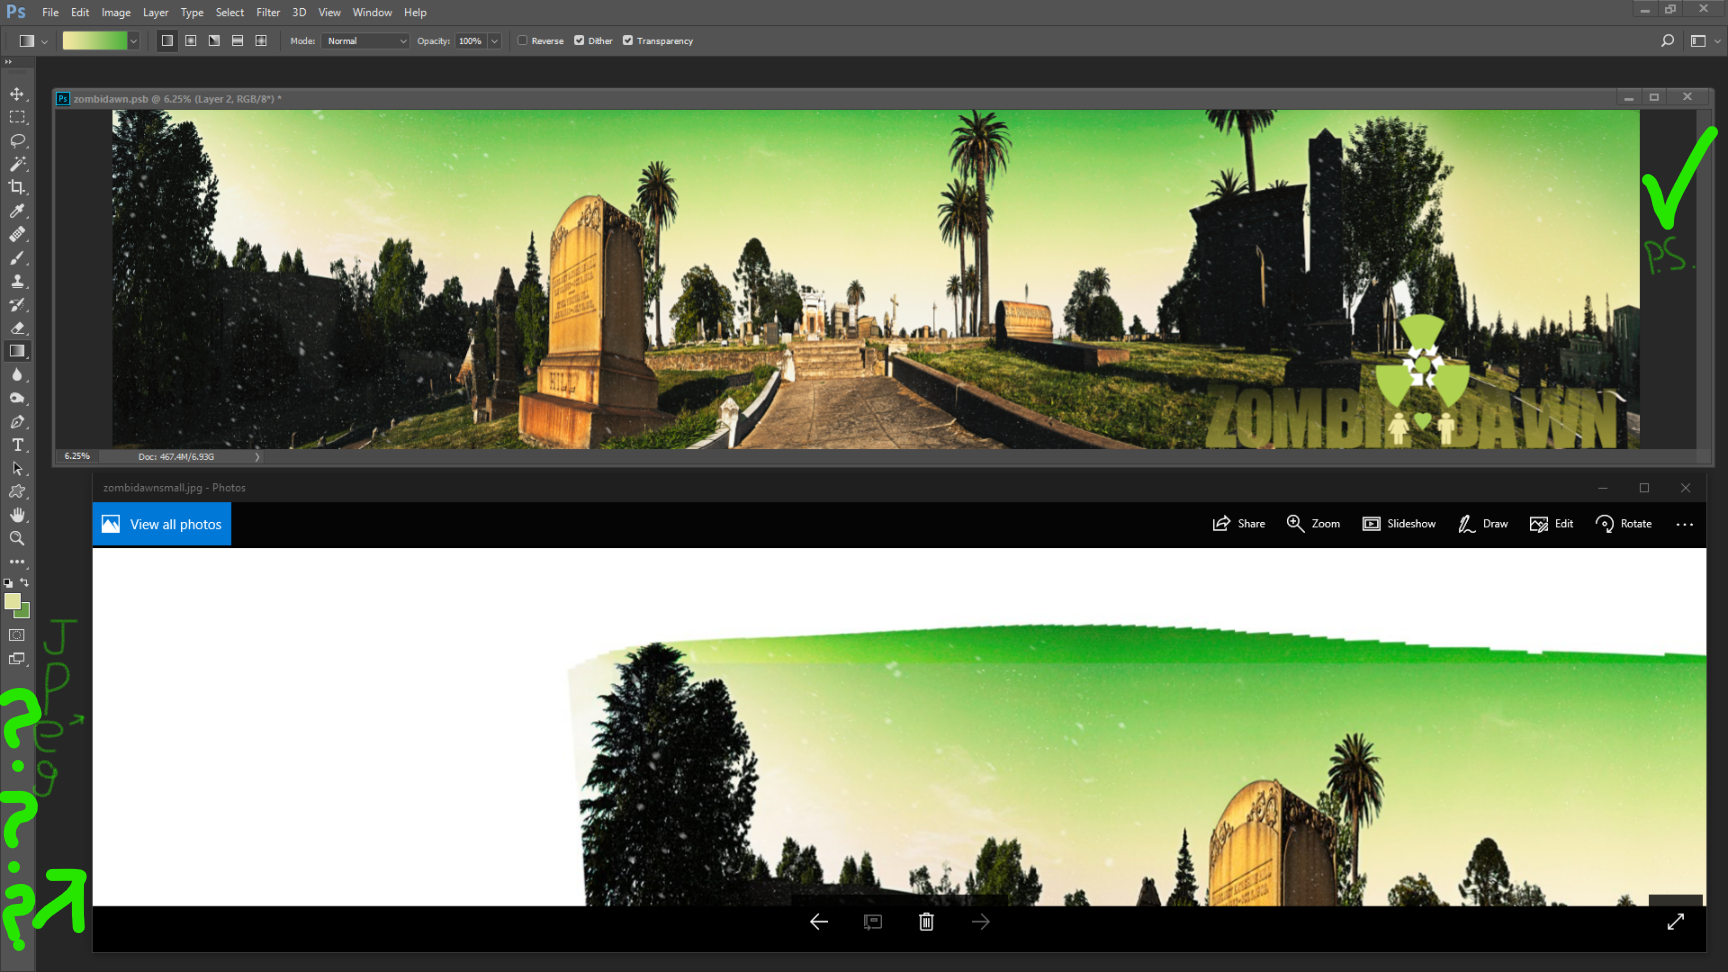Viewport: 1728px width, 972px height.
Task: Select the Eraser tool
Action: (x=17, y=328)
